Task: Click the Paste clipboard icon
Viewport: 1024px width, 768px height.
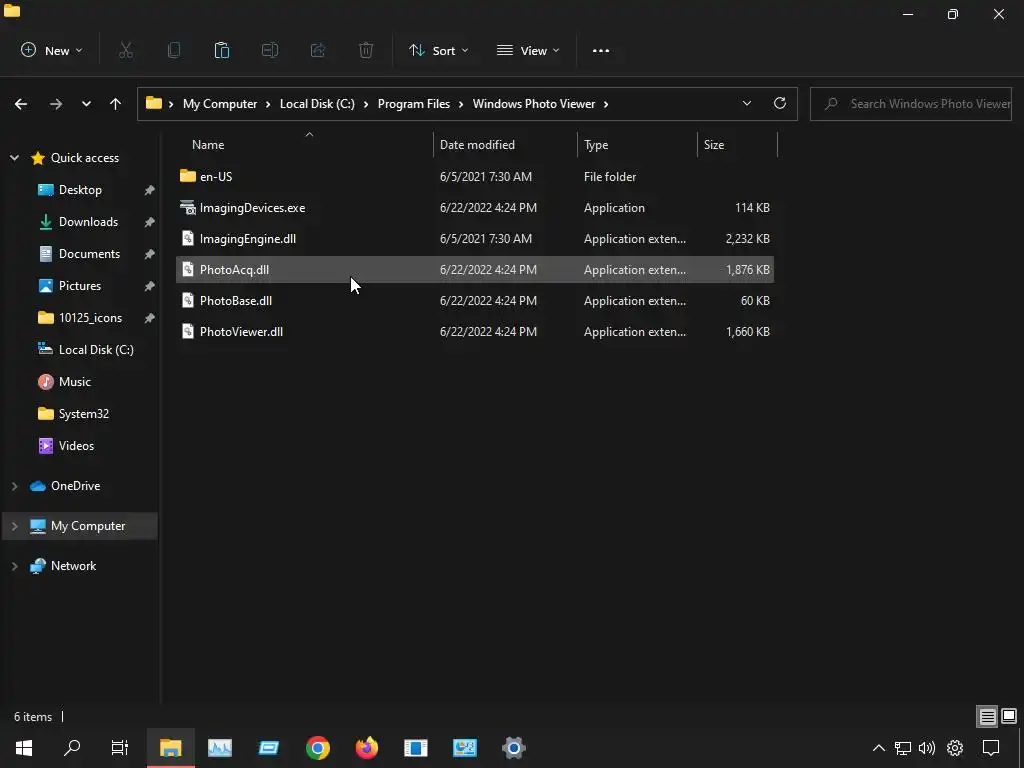Action: point(222,50)
